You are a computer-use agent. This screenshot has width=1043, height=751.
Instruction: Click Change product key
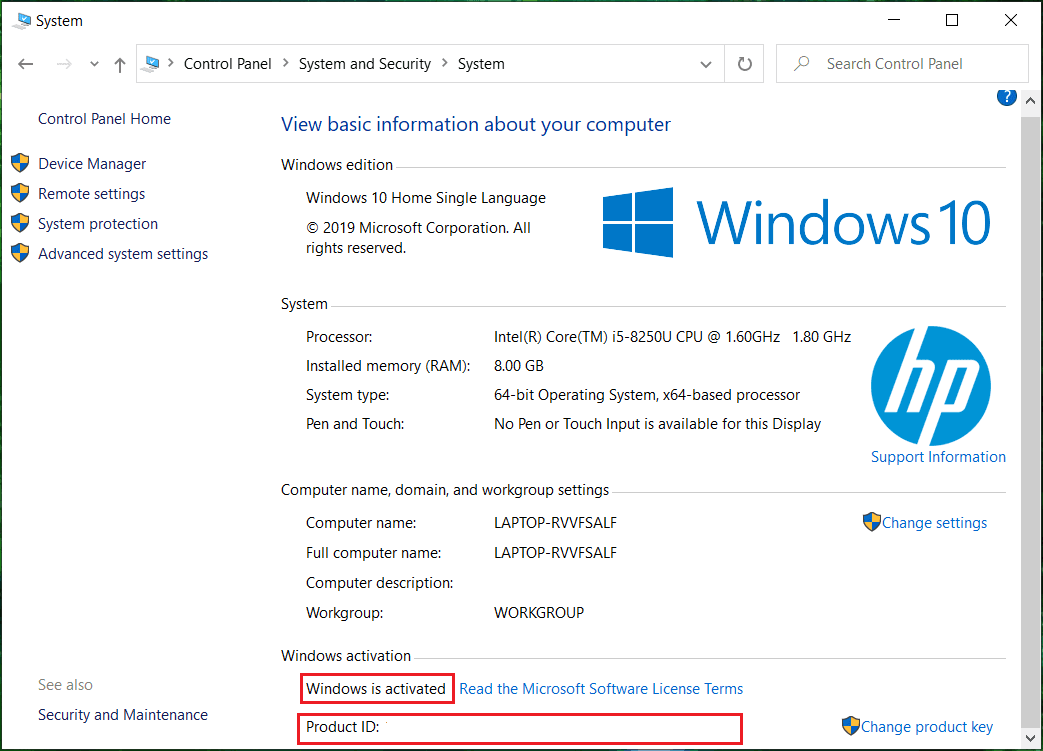[x=925, y=726]
